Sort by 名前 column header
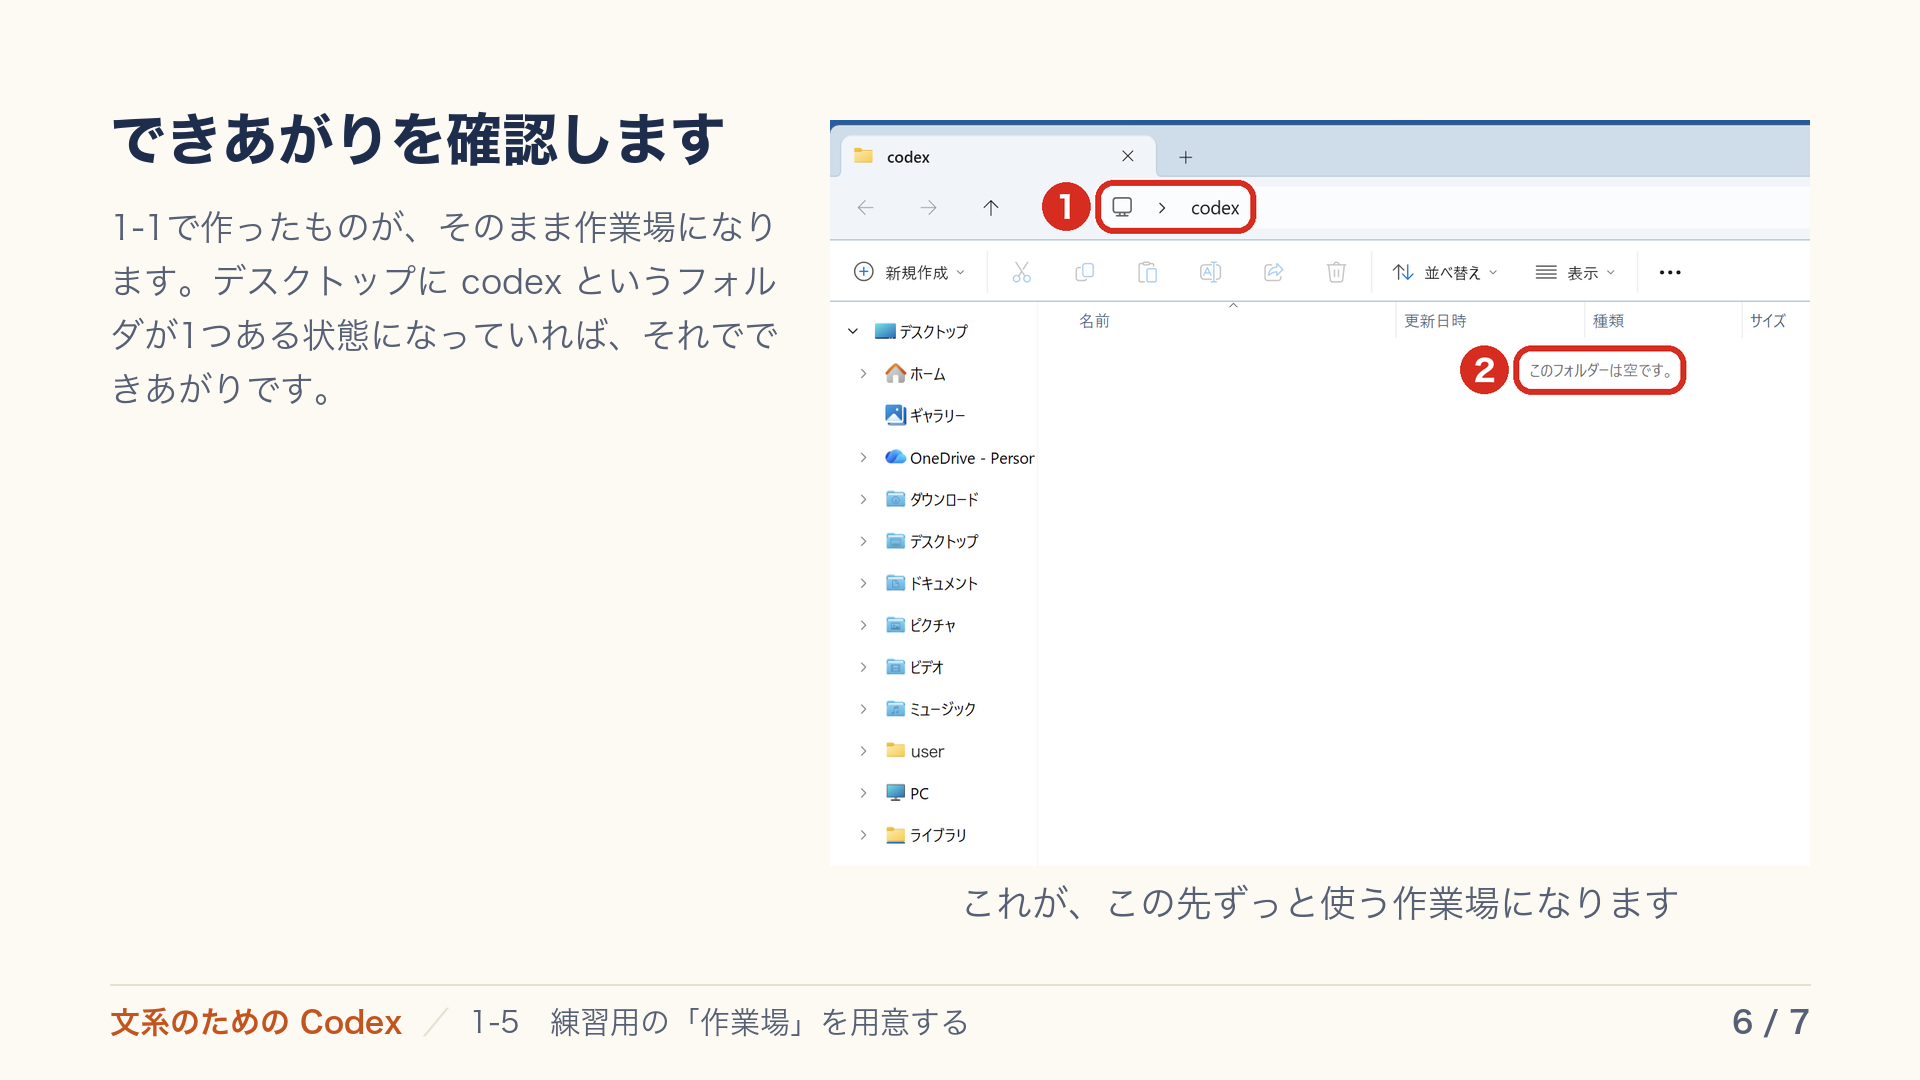Viewport: 1920px width, 1080px height. [1094, 321]
